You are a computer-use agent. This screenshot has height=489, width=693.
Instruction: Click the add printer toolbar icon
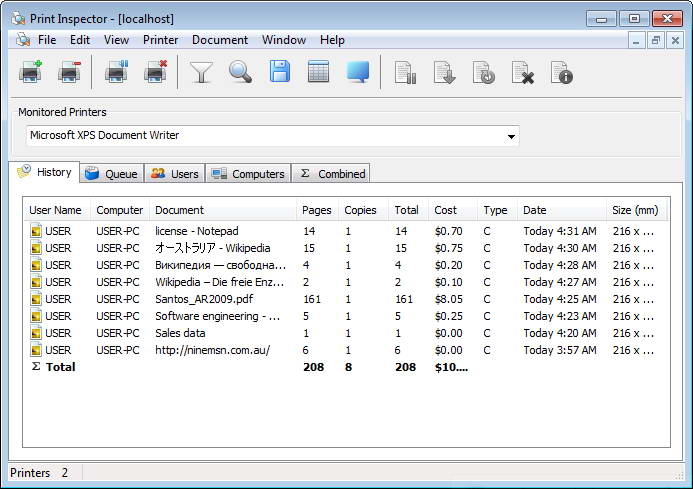[x=30, y=72]
